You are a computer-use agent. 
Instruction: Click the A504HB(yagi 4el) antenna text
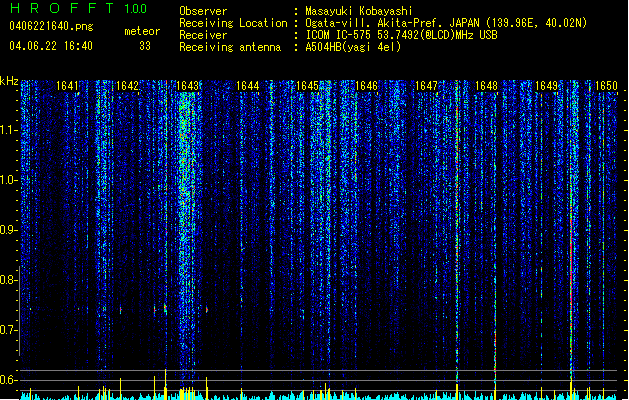pos(353,47)
